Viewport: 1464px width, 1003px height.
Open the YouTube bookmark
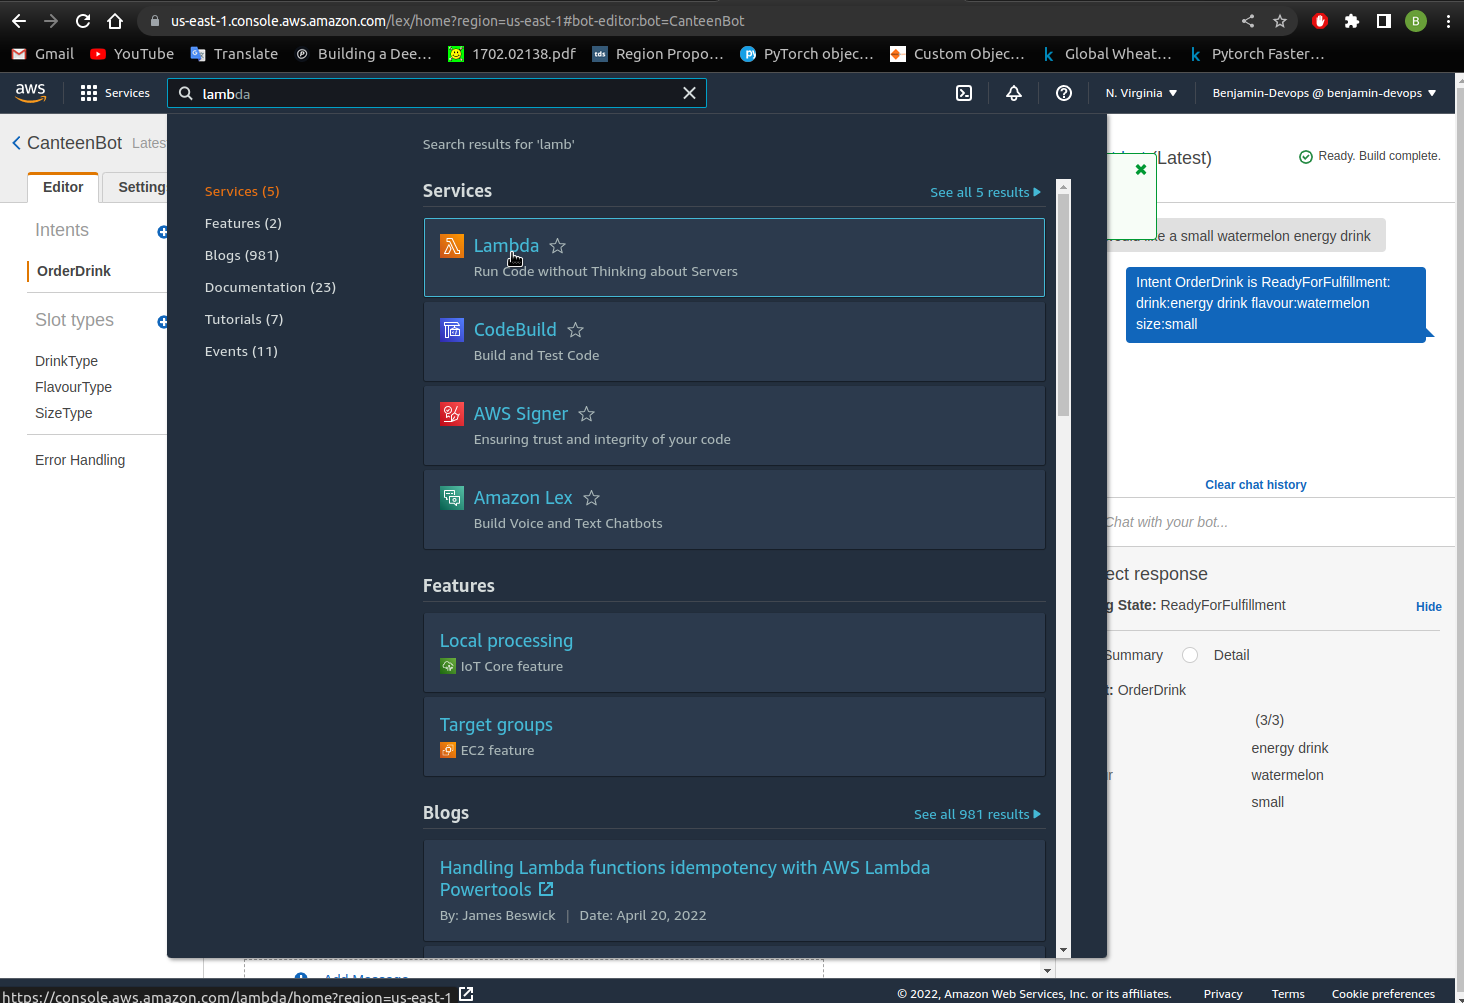pyautogui.click(x=132, y=54)
